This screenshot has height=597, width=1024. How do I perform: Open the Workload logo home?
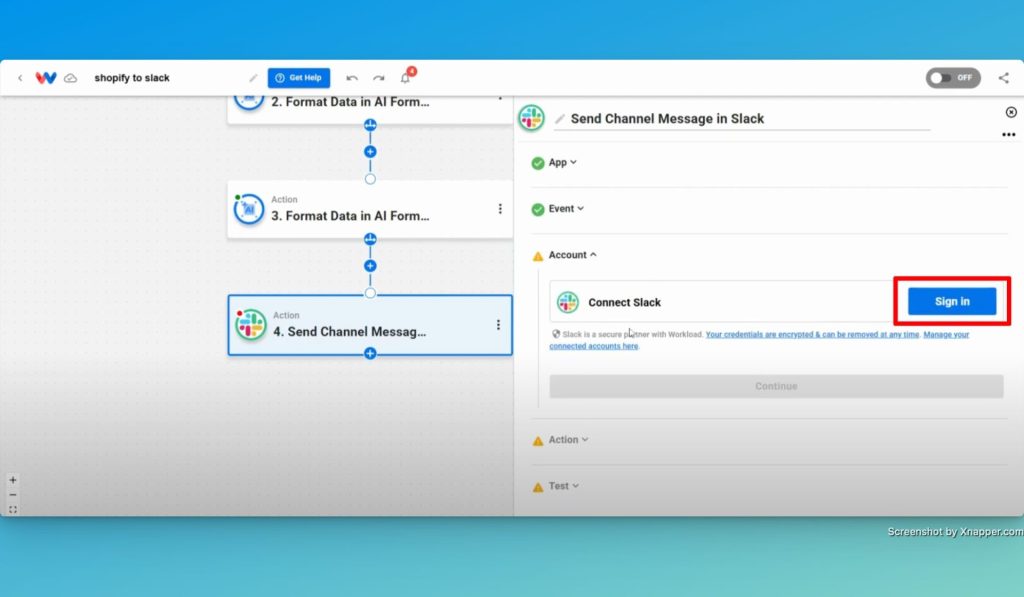coord(46,78)
